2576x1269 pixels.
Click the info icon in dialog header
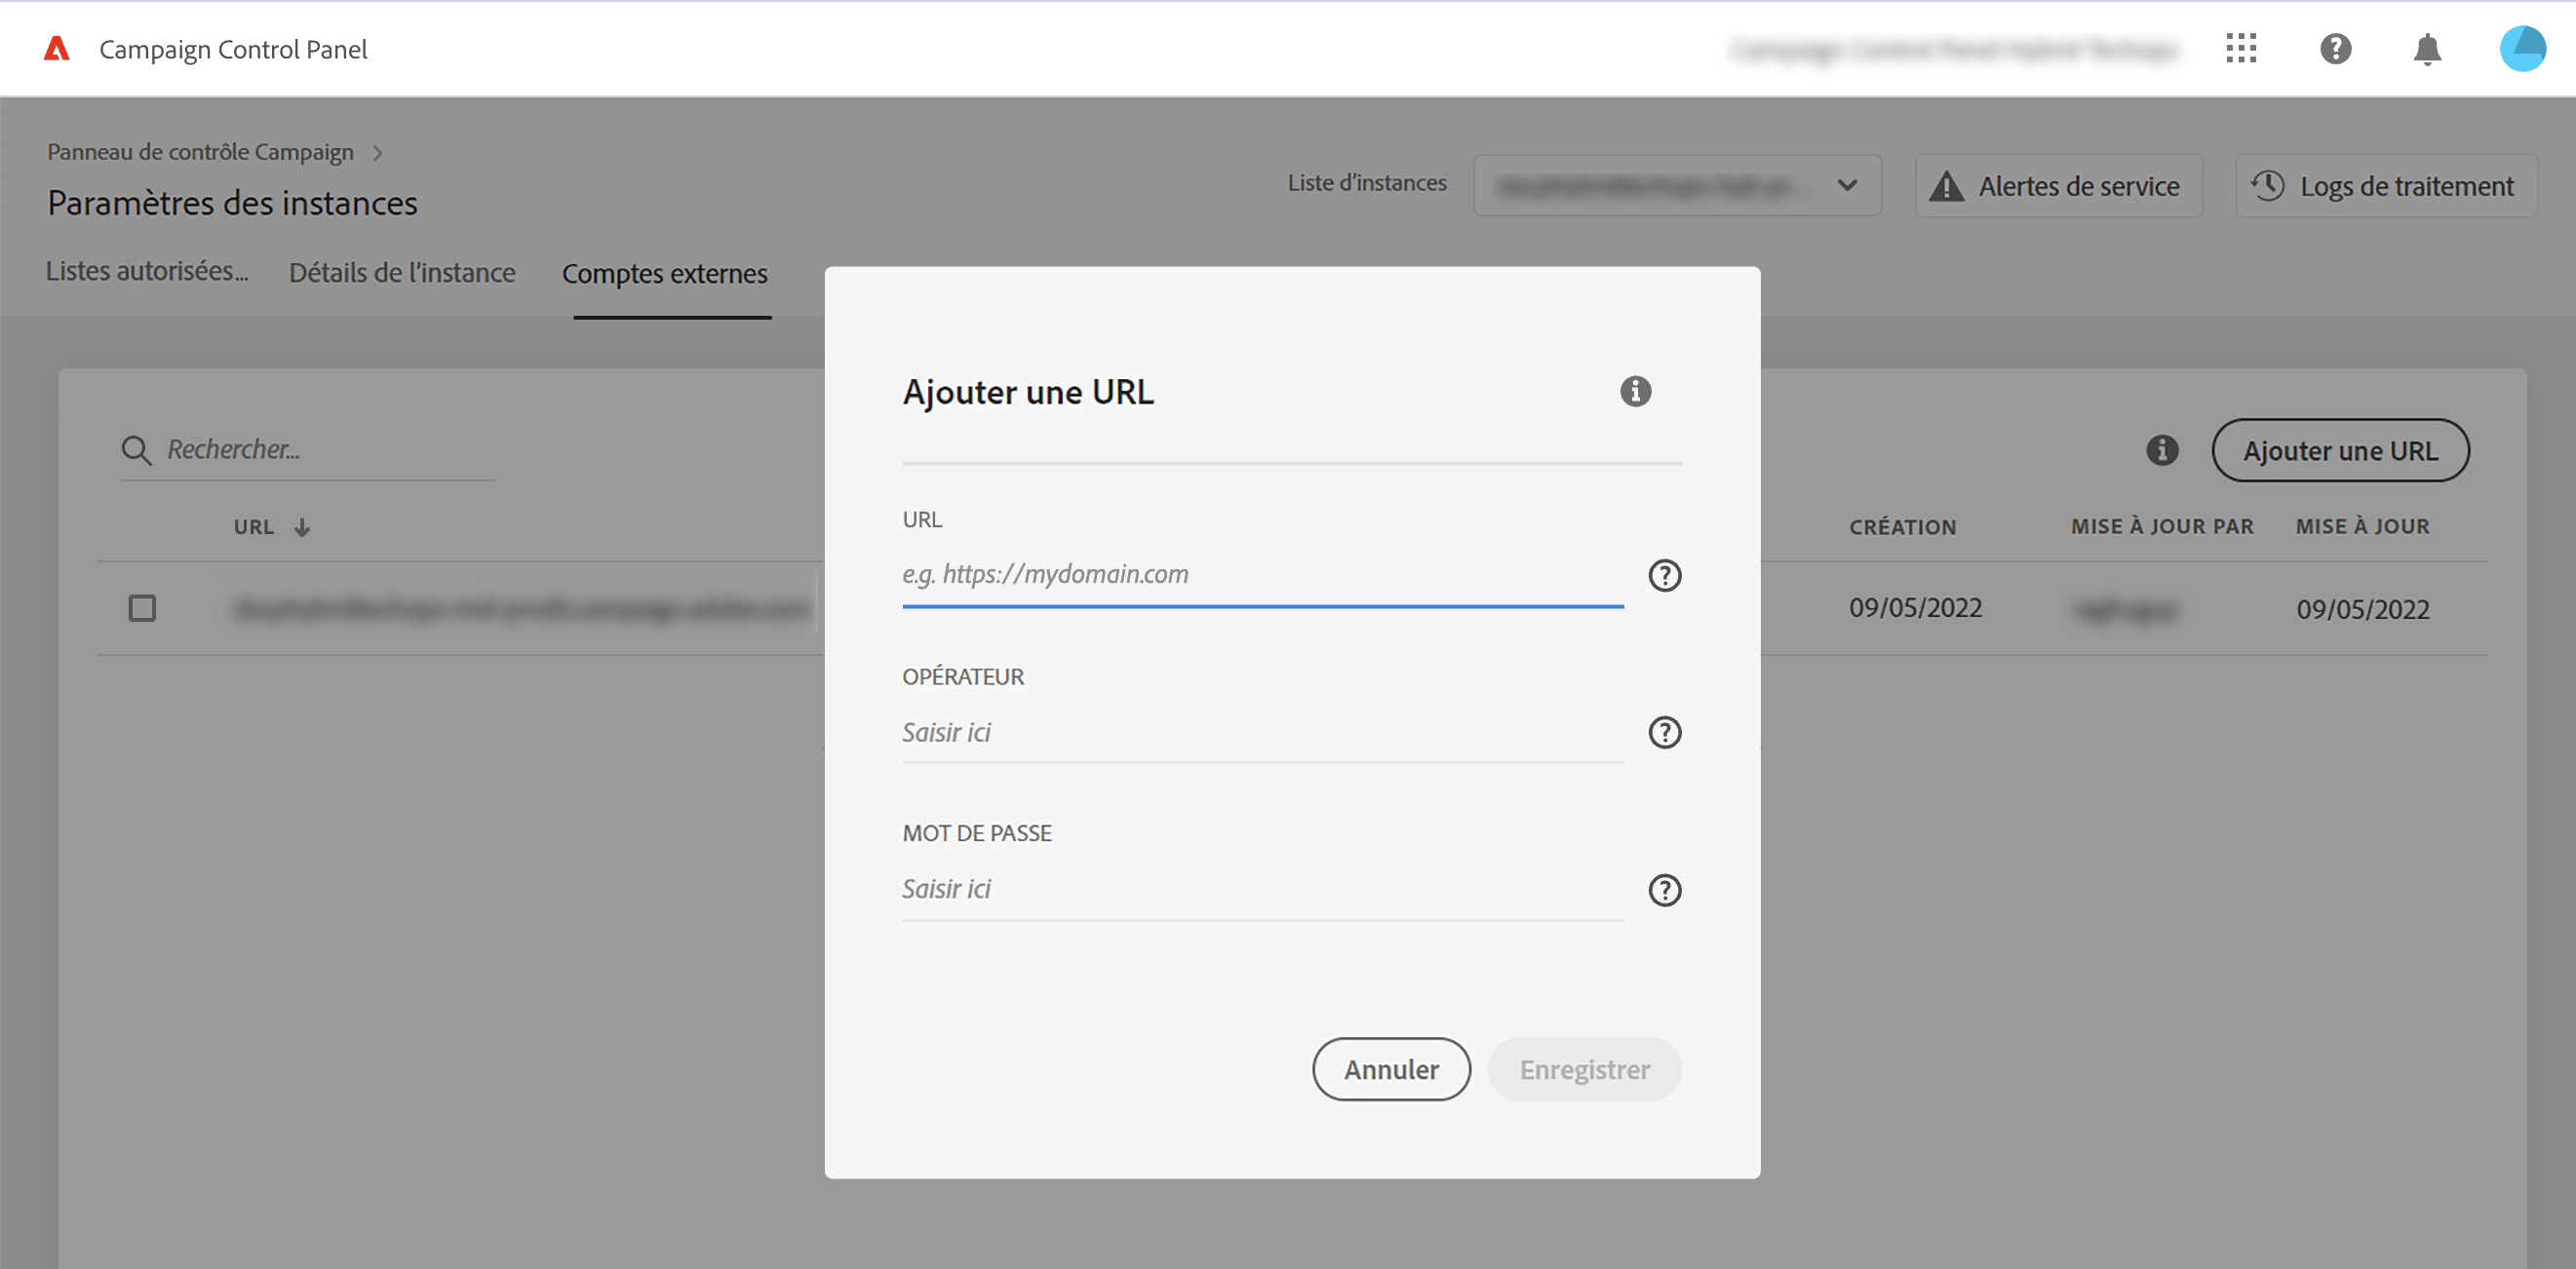click(1635, 391)
